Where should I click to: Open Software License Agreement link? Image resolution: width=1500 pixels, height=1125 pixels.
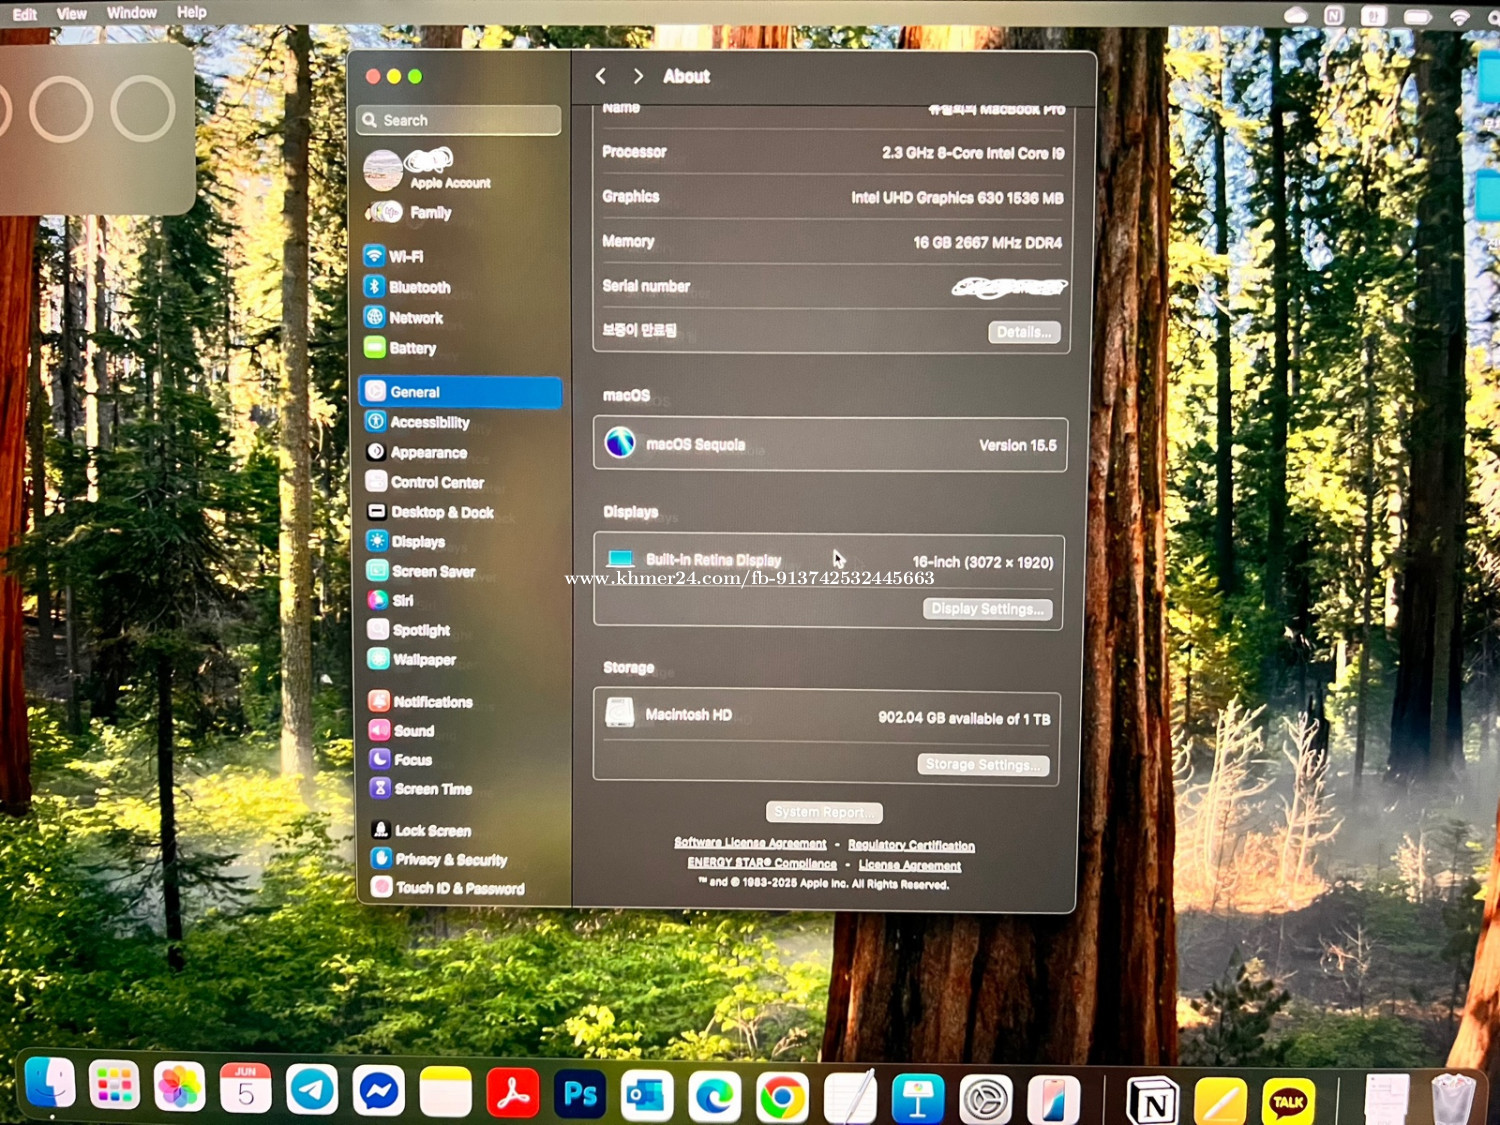750,843
